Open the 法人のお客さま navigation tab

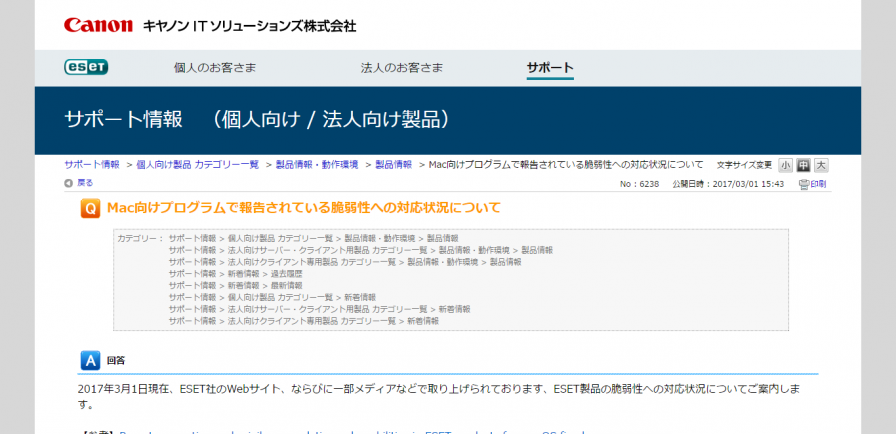(x=402, y=68)
